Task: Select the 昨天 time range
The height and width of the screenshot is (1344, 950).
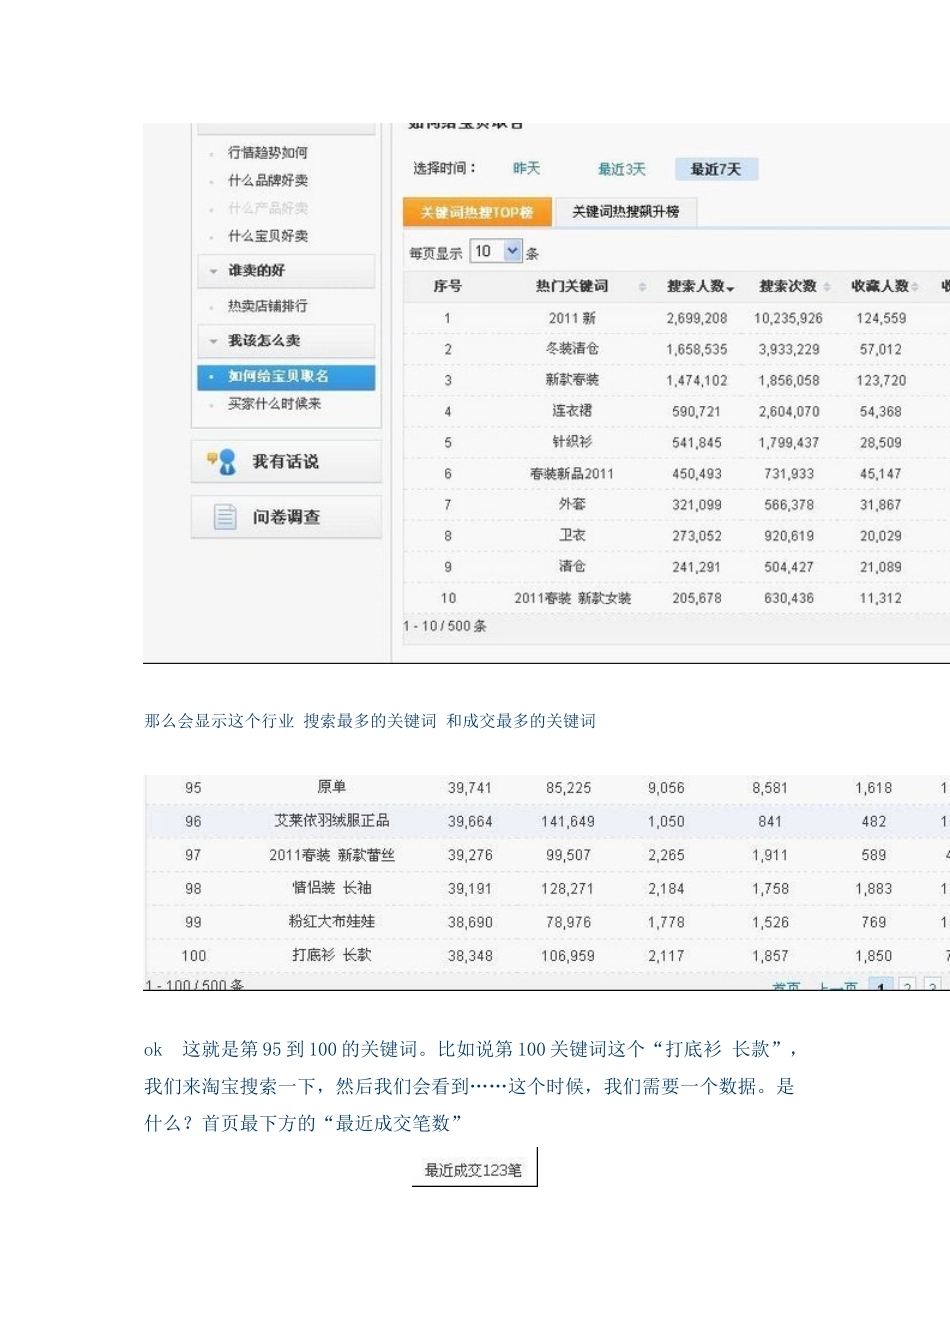Action: [526, 169]
